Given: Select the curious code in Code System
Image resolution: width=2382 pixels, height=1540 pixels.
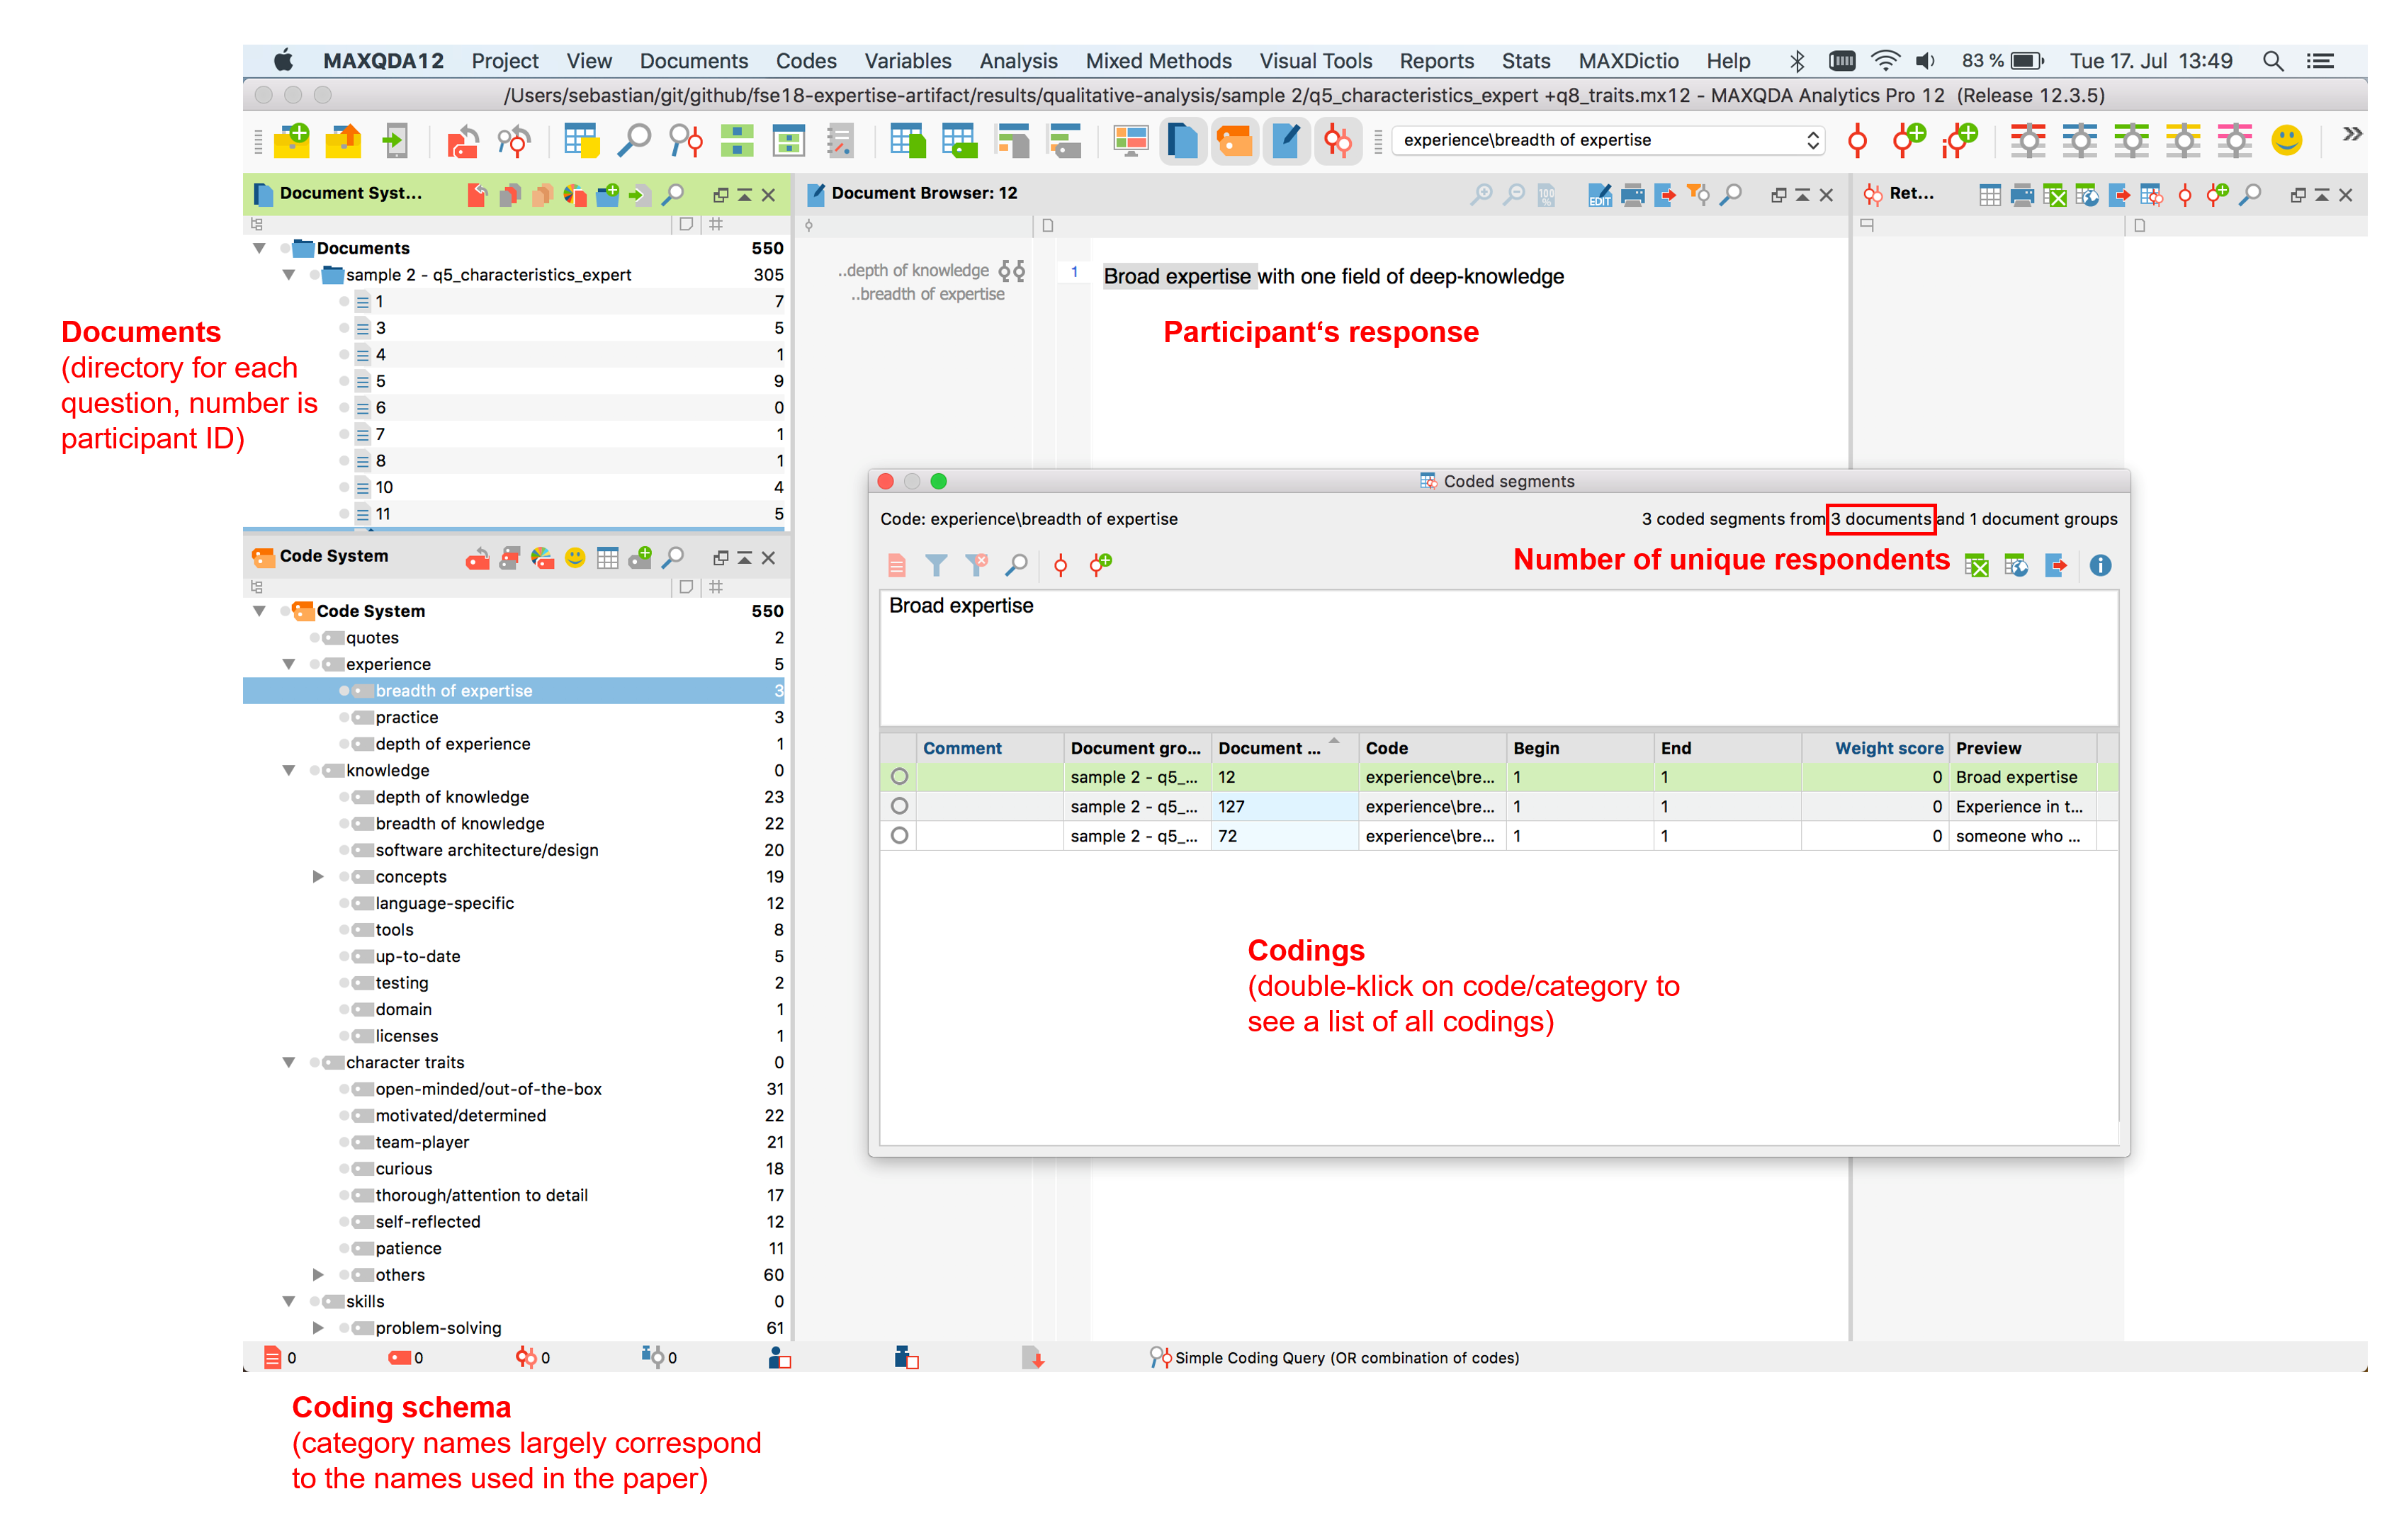Looking at the screenshot, I should tap(404, 1168).
